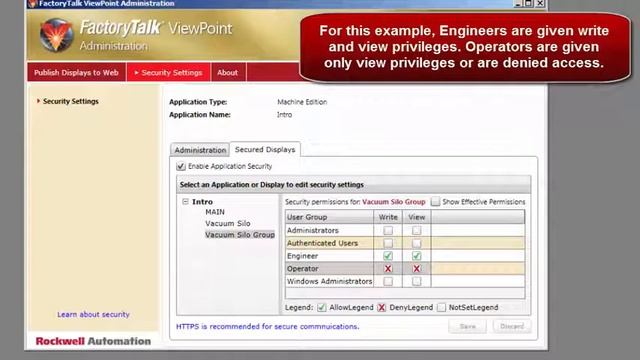The image size is (640, 360).
Task: Select the Vacuum Silo display
Action: [x=228, y=223]
